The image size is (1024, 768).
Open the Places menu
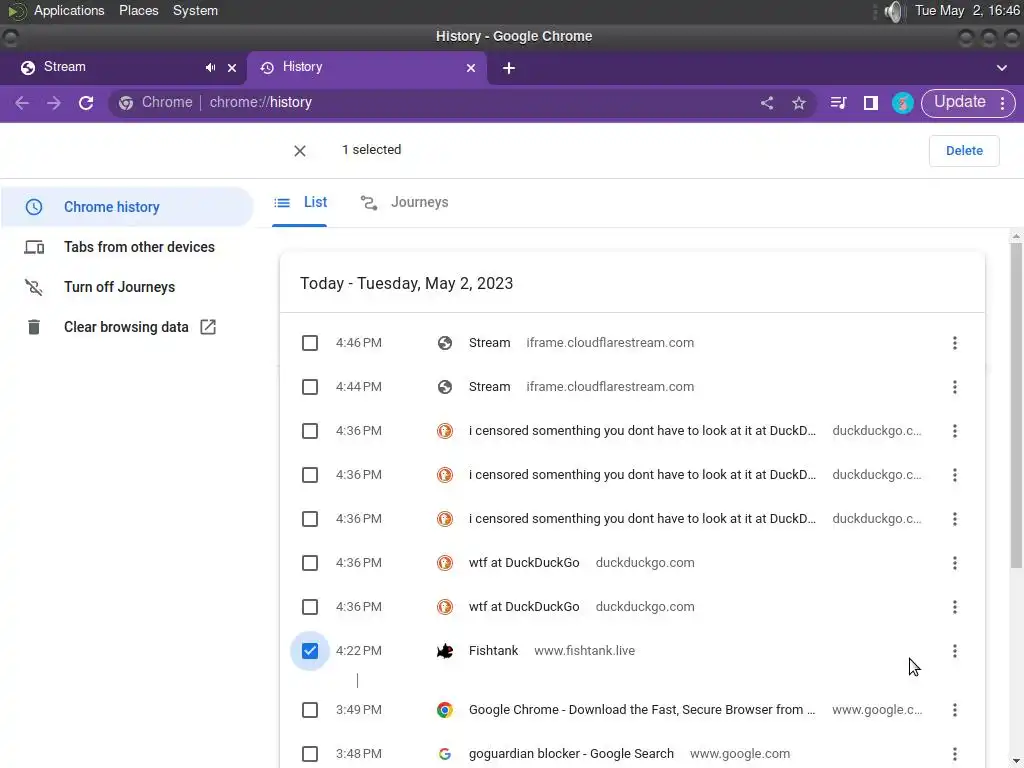coord(138,11)
